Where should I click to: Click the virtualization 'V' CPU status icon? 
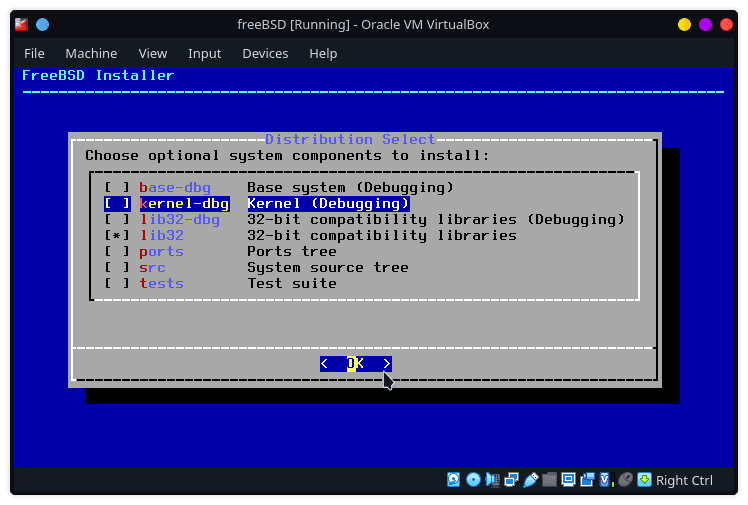tap(606, 480)
